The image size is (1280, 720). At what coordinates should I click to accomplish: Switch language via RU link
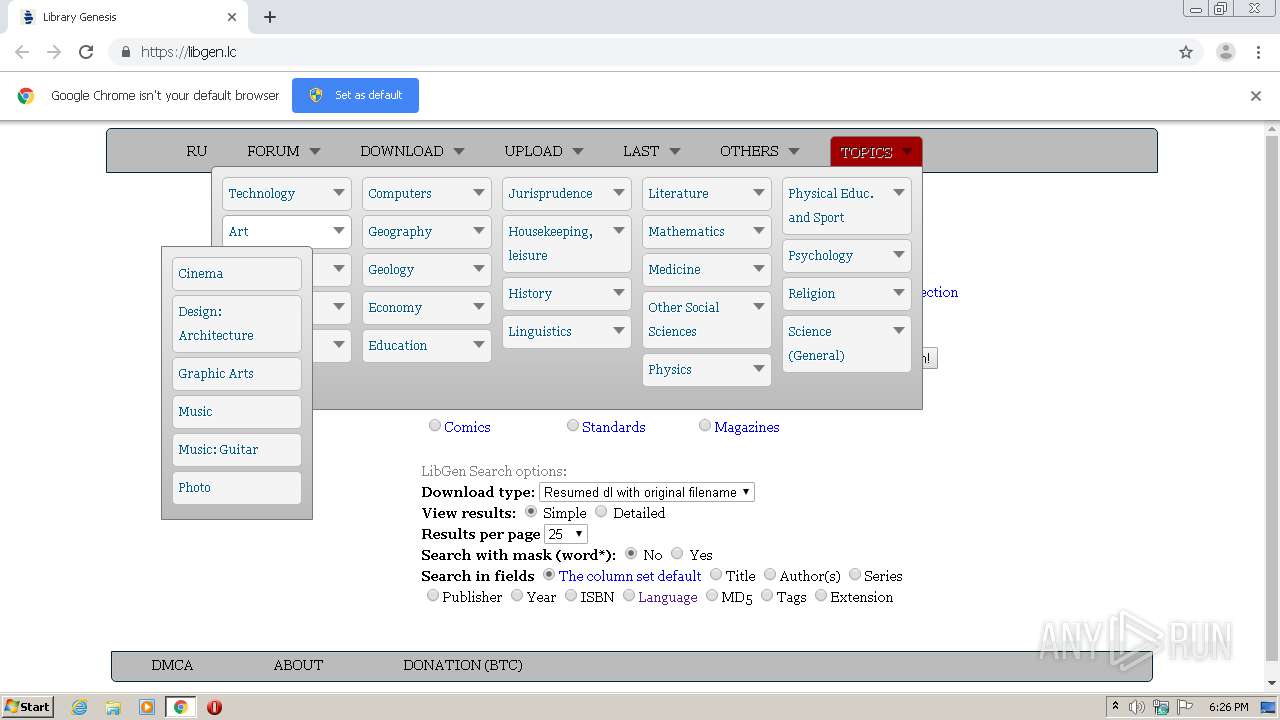tap(197, 151)
